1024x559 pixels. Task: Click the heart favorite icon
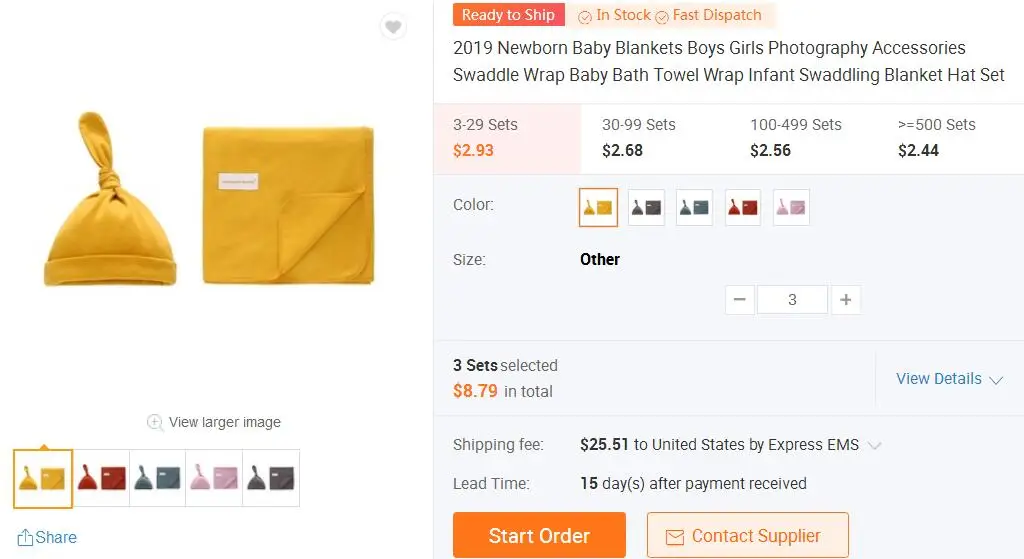click(x=393, y=27)
